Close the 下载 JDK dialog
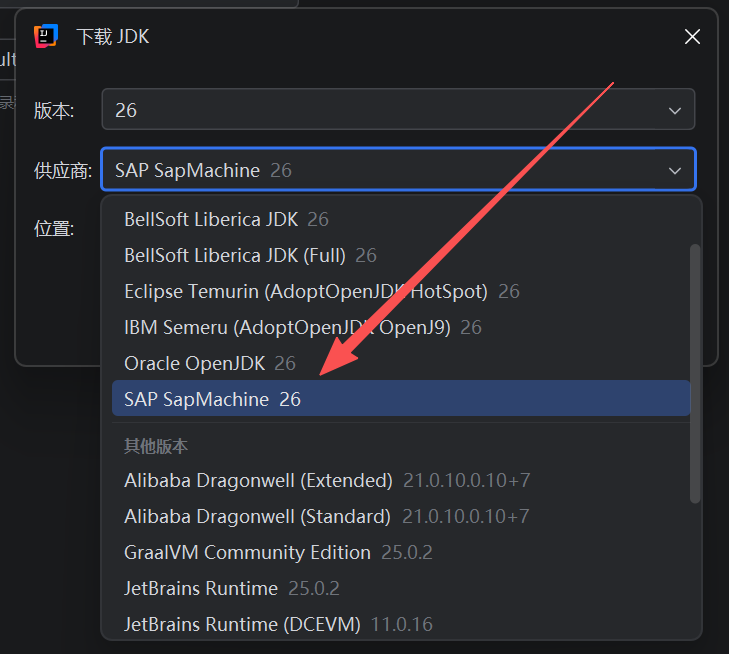 point(692,37)
